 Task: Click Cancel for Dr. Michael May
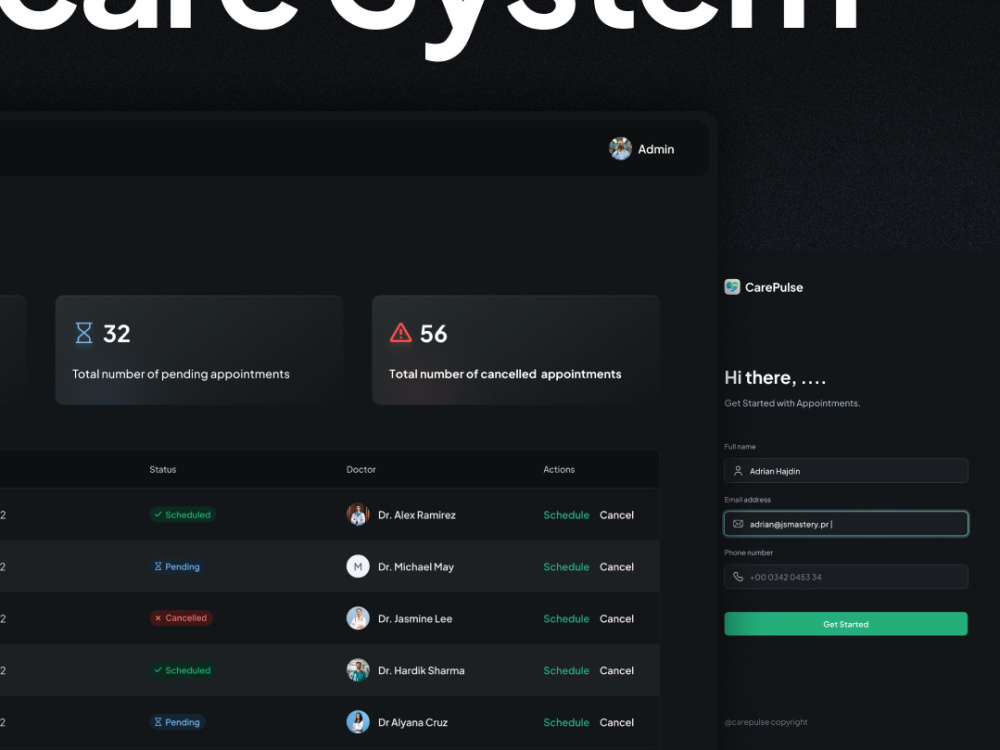click(617, 566)
